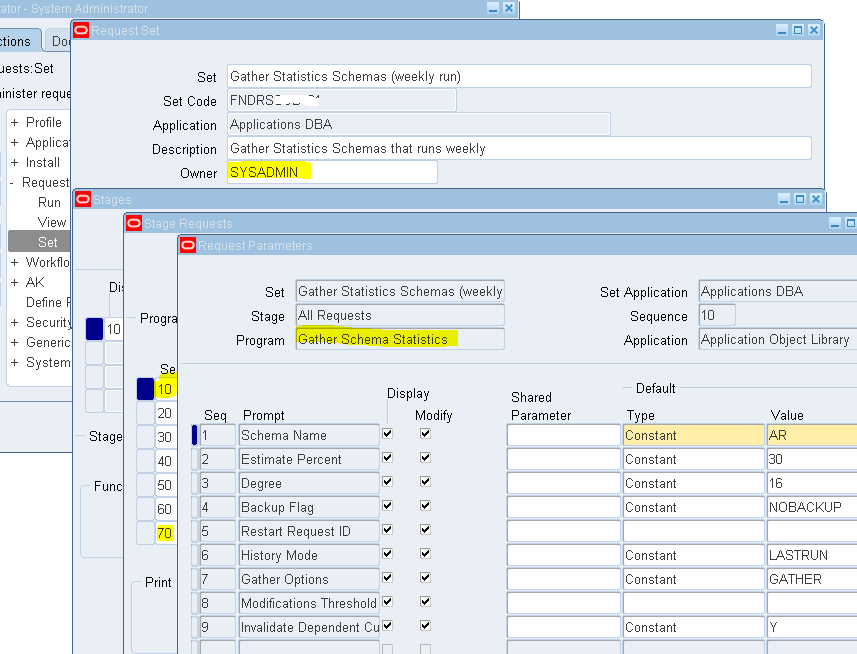Expand the Security tree node
857x654 pixels.
pyautogui.click(x=15, y=322)
